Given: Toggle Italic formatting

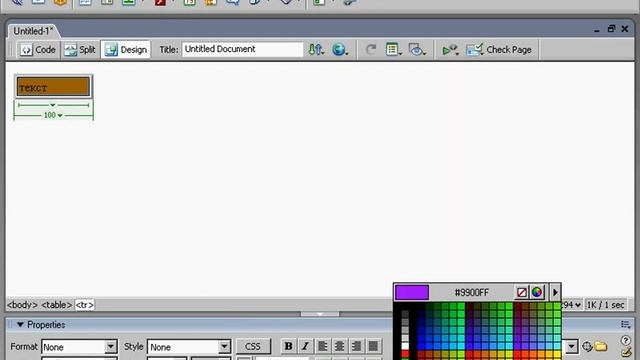Looking at the screenshot, I should coord(305,346).
